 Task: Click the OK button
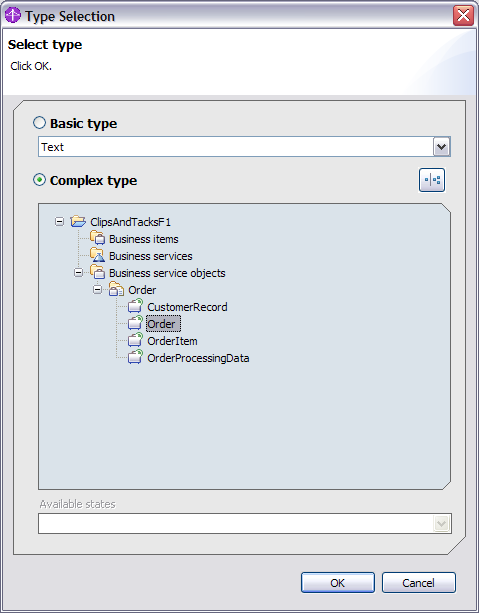click(x=338, y=583)
